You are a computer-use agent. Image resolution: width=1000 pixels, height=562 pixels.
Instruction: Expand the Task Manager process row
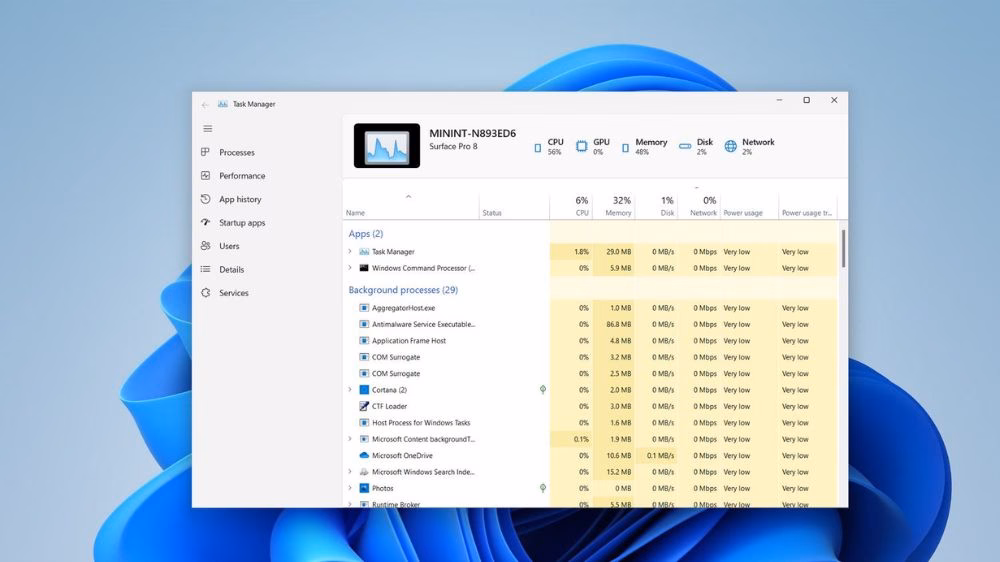pos(350,252)
